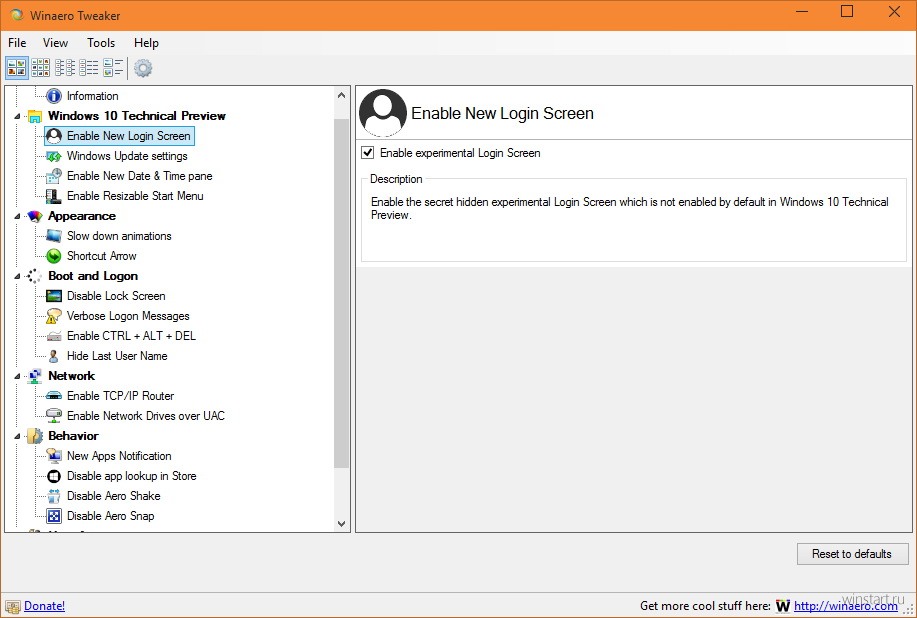Click the Verbose Logon Messages icon
This screenshot has width=917, height=618.
(x=54, y=316)
